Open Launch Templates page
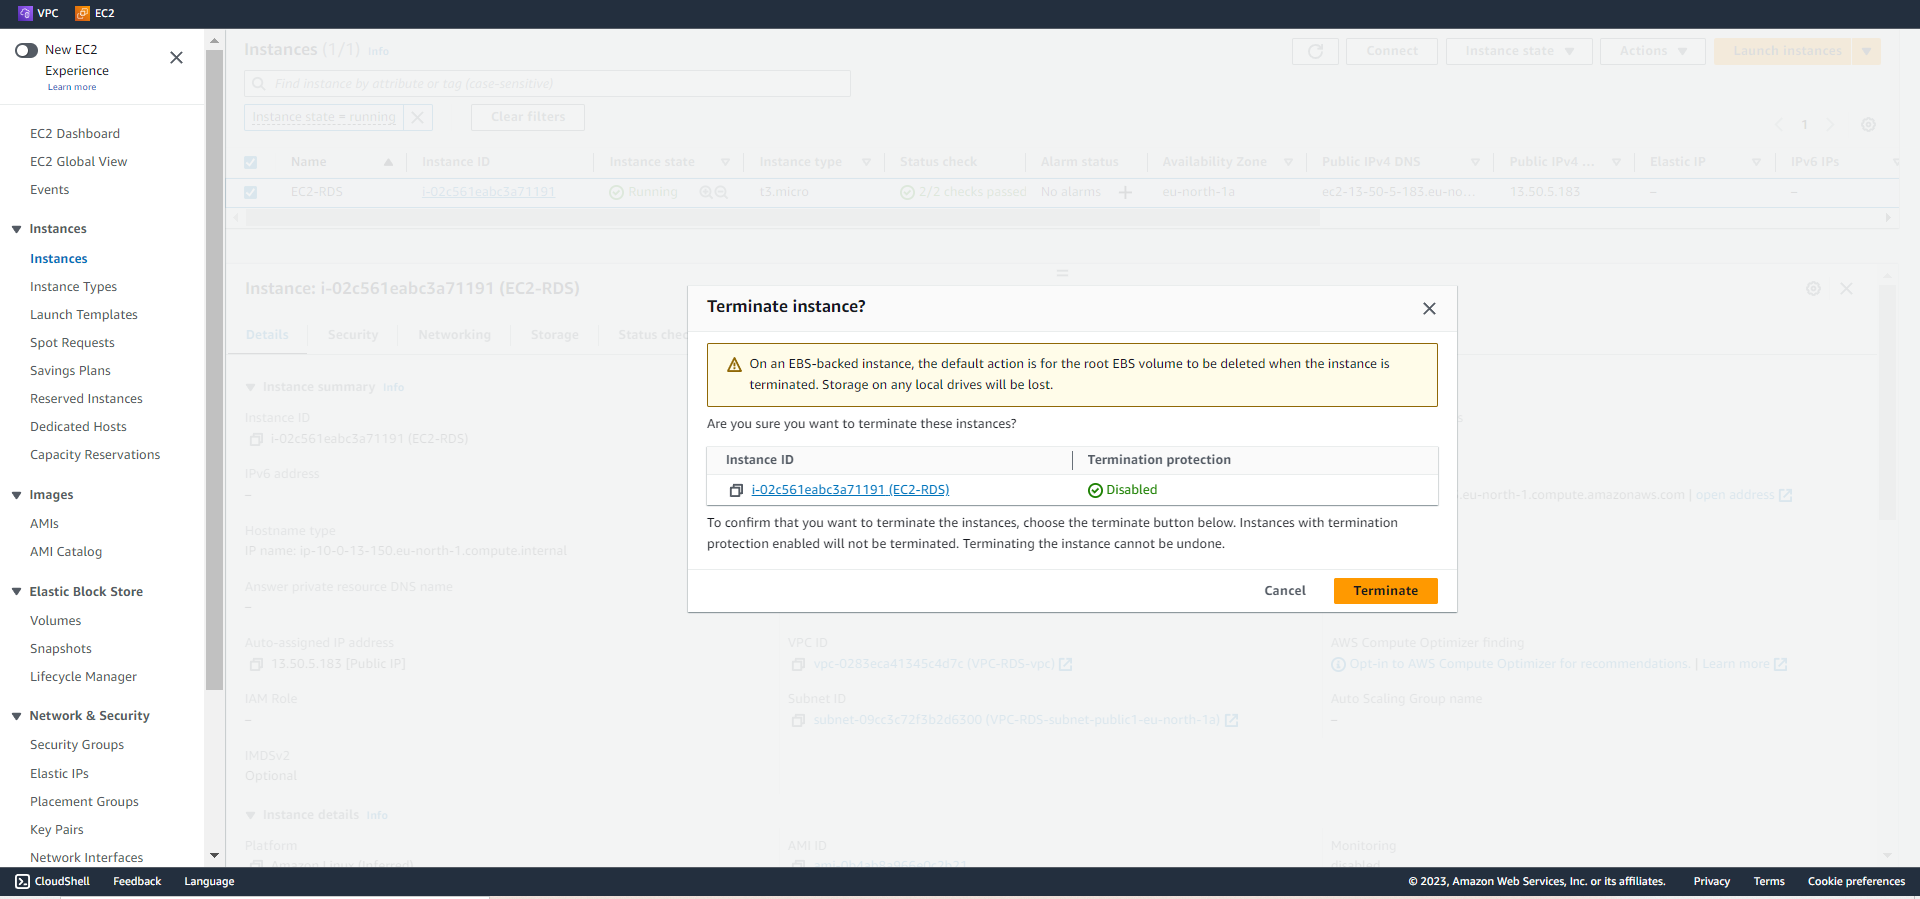 point(84,315)
